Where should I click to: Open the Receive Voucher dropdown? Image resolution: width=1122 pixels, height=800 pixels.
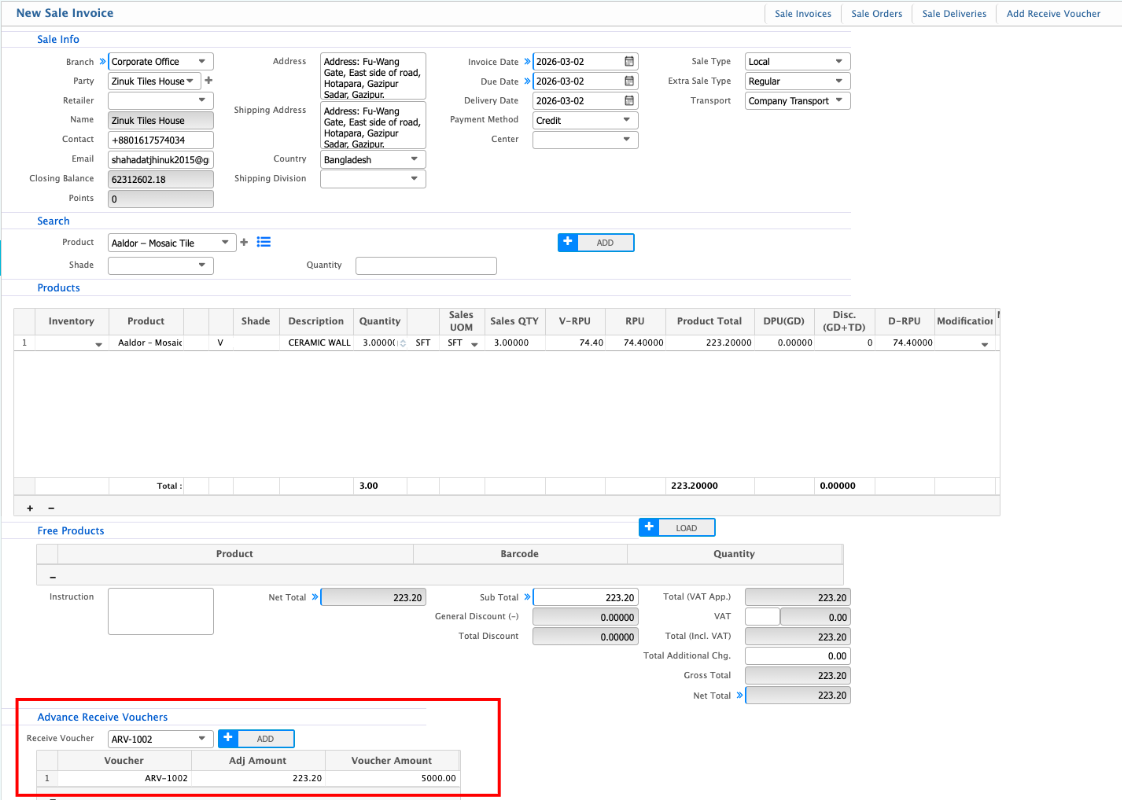[x=203, y=739]
